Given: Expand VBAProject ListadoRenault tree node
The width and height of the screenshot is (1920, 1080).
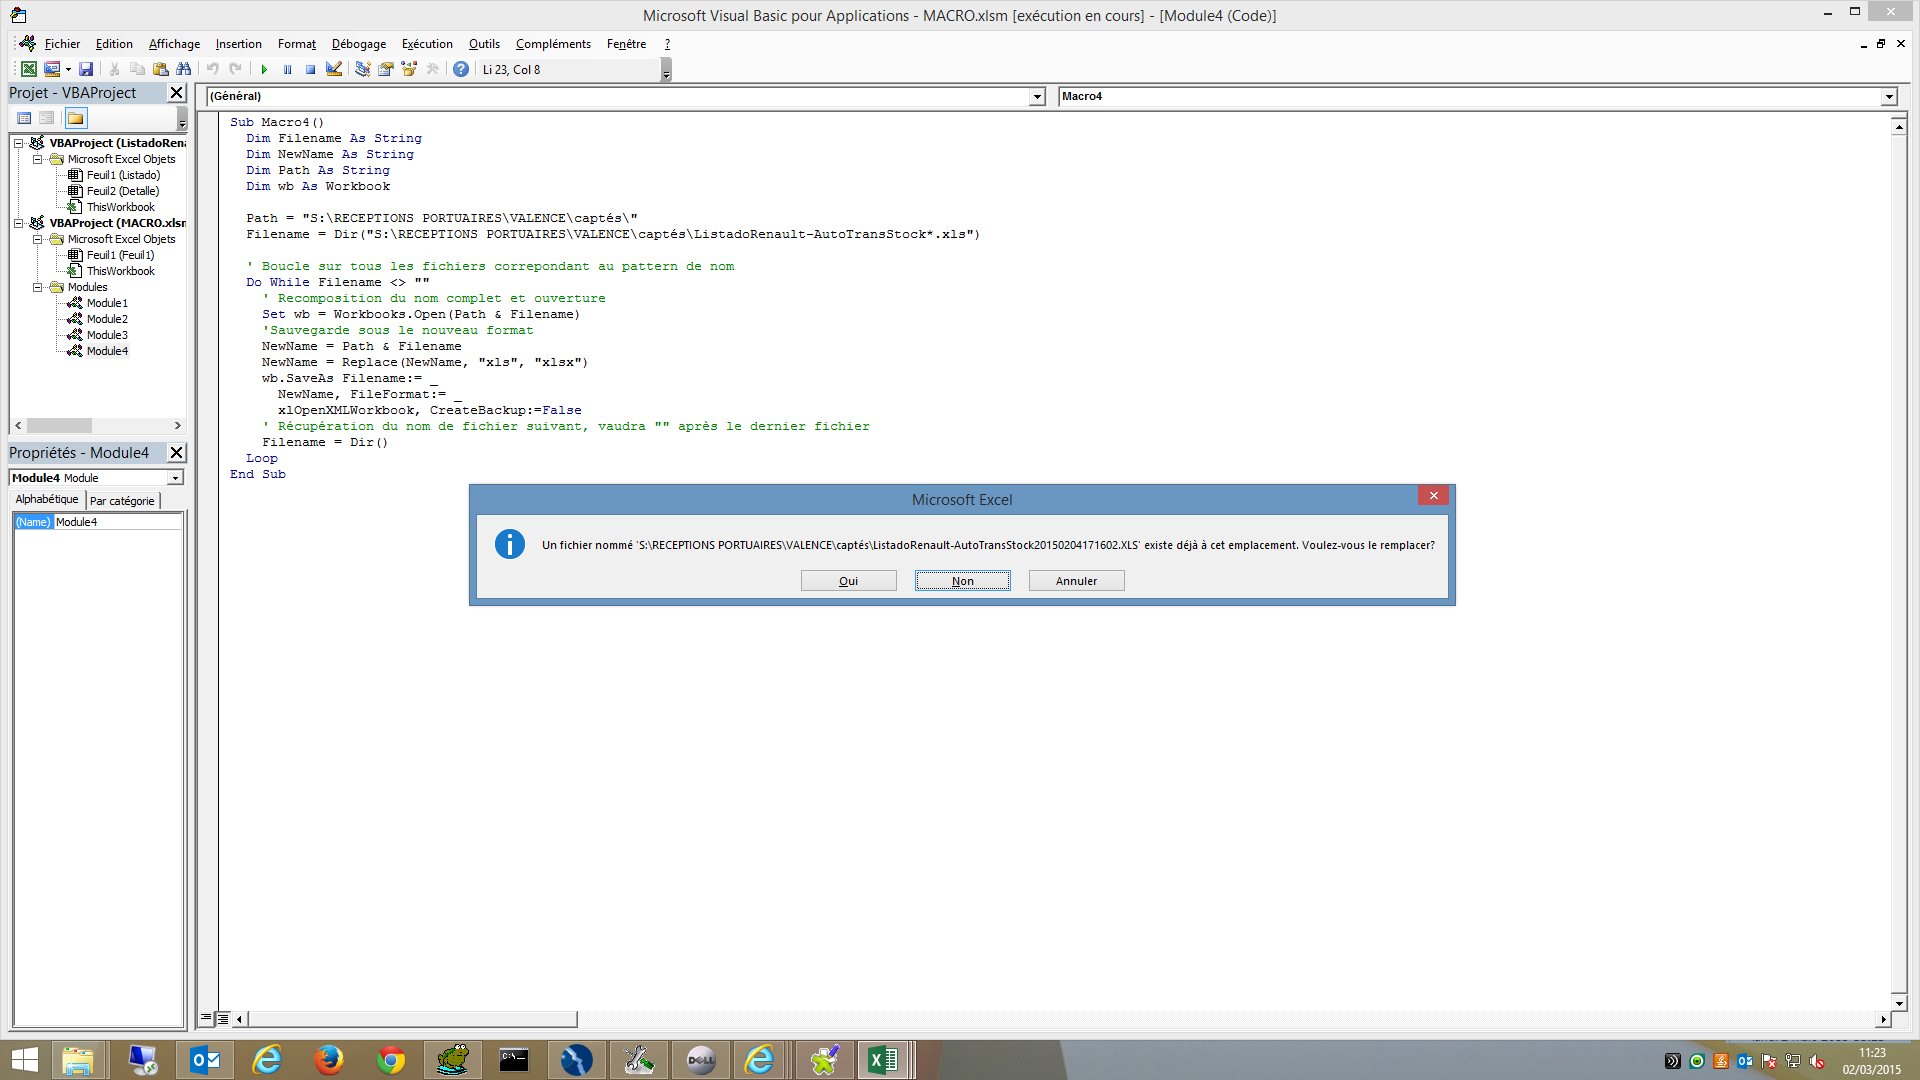Looking at the screenshot, I should coord(21,142).
